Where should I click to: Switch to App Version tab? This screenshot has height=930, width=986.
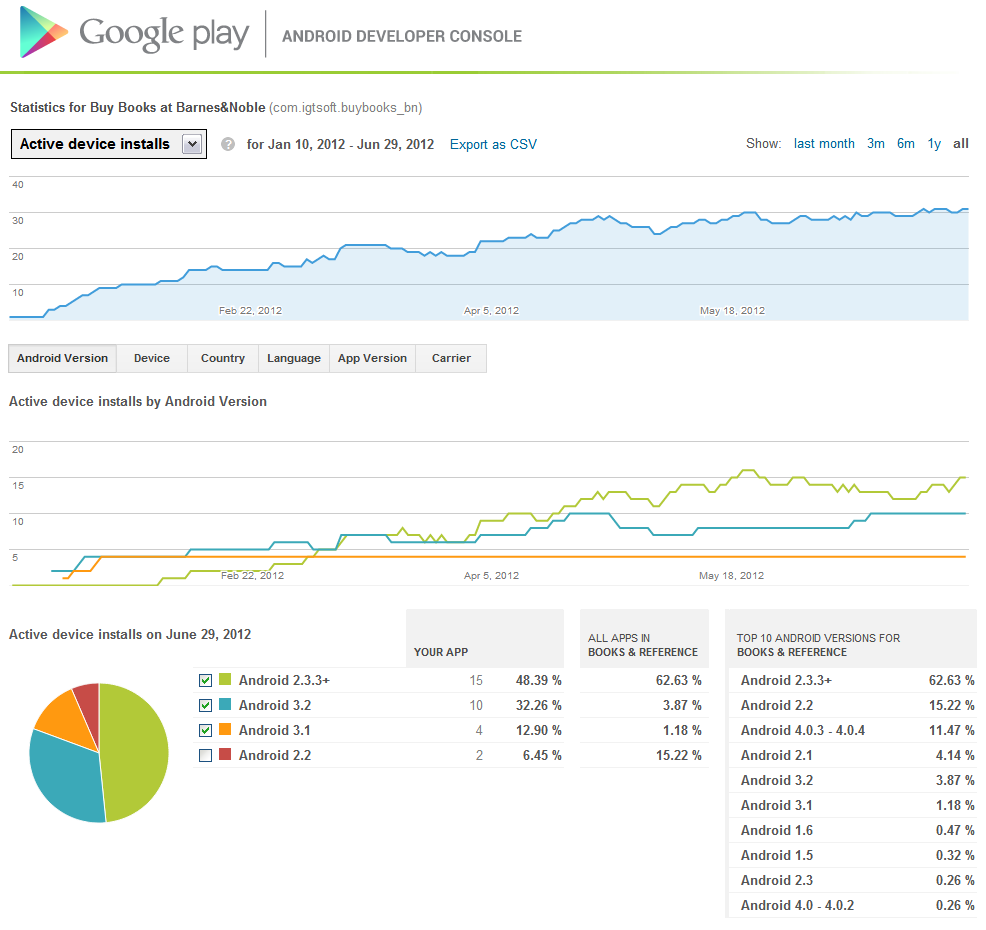tap(372, 358)
